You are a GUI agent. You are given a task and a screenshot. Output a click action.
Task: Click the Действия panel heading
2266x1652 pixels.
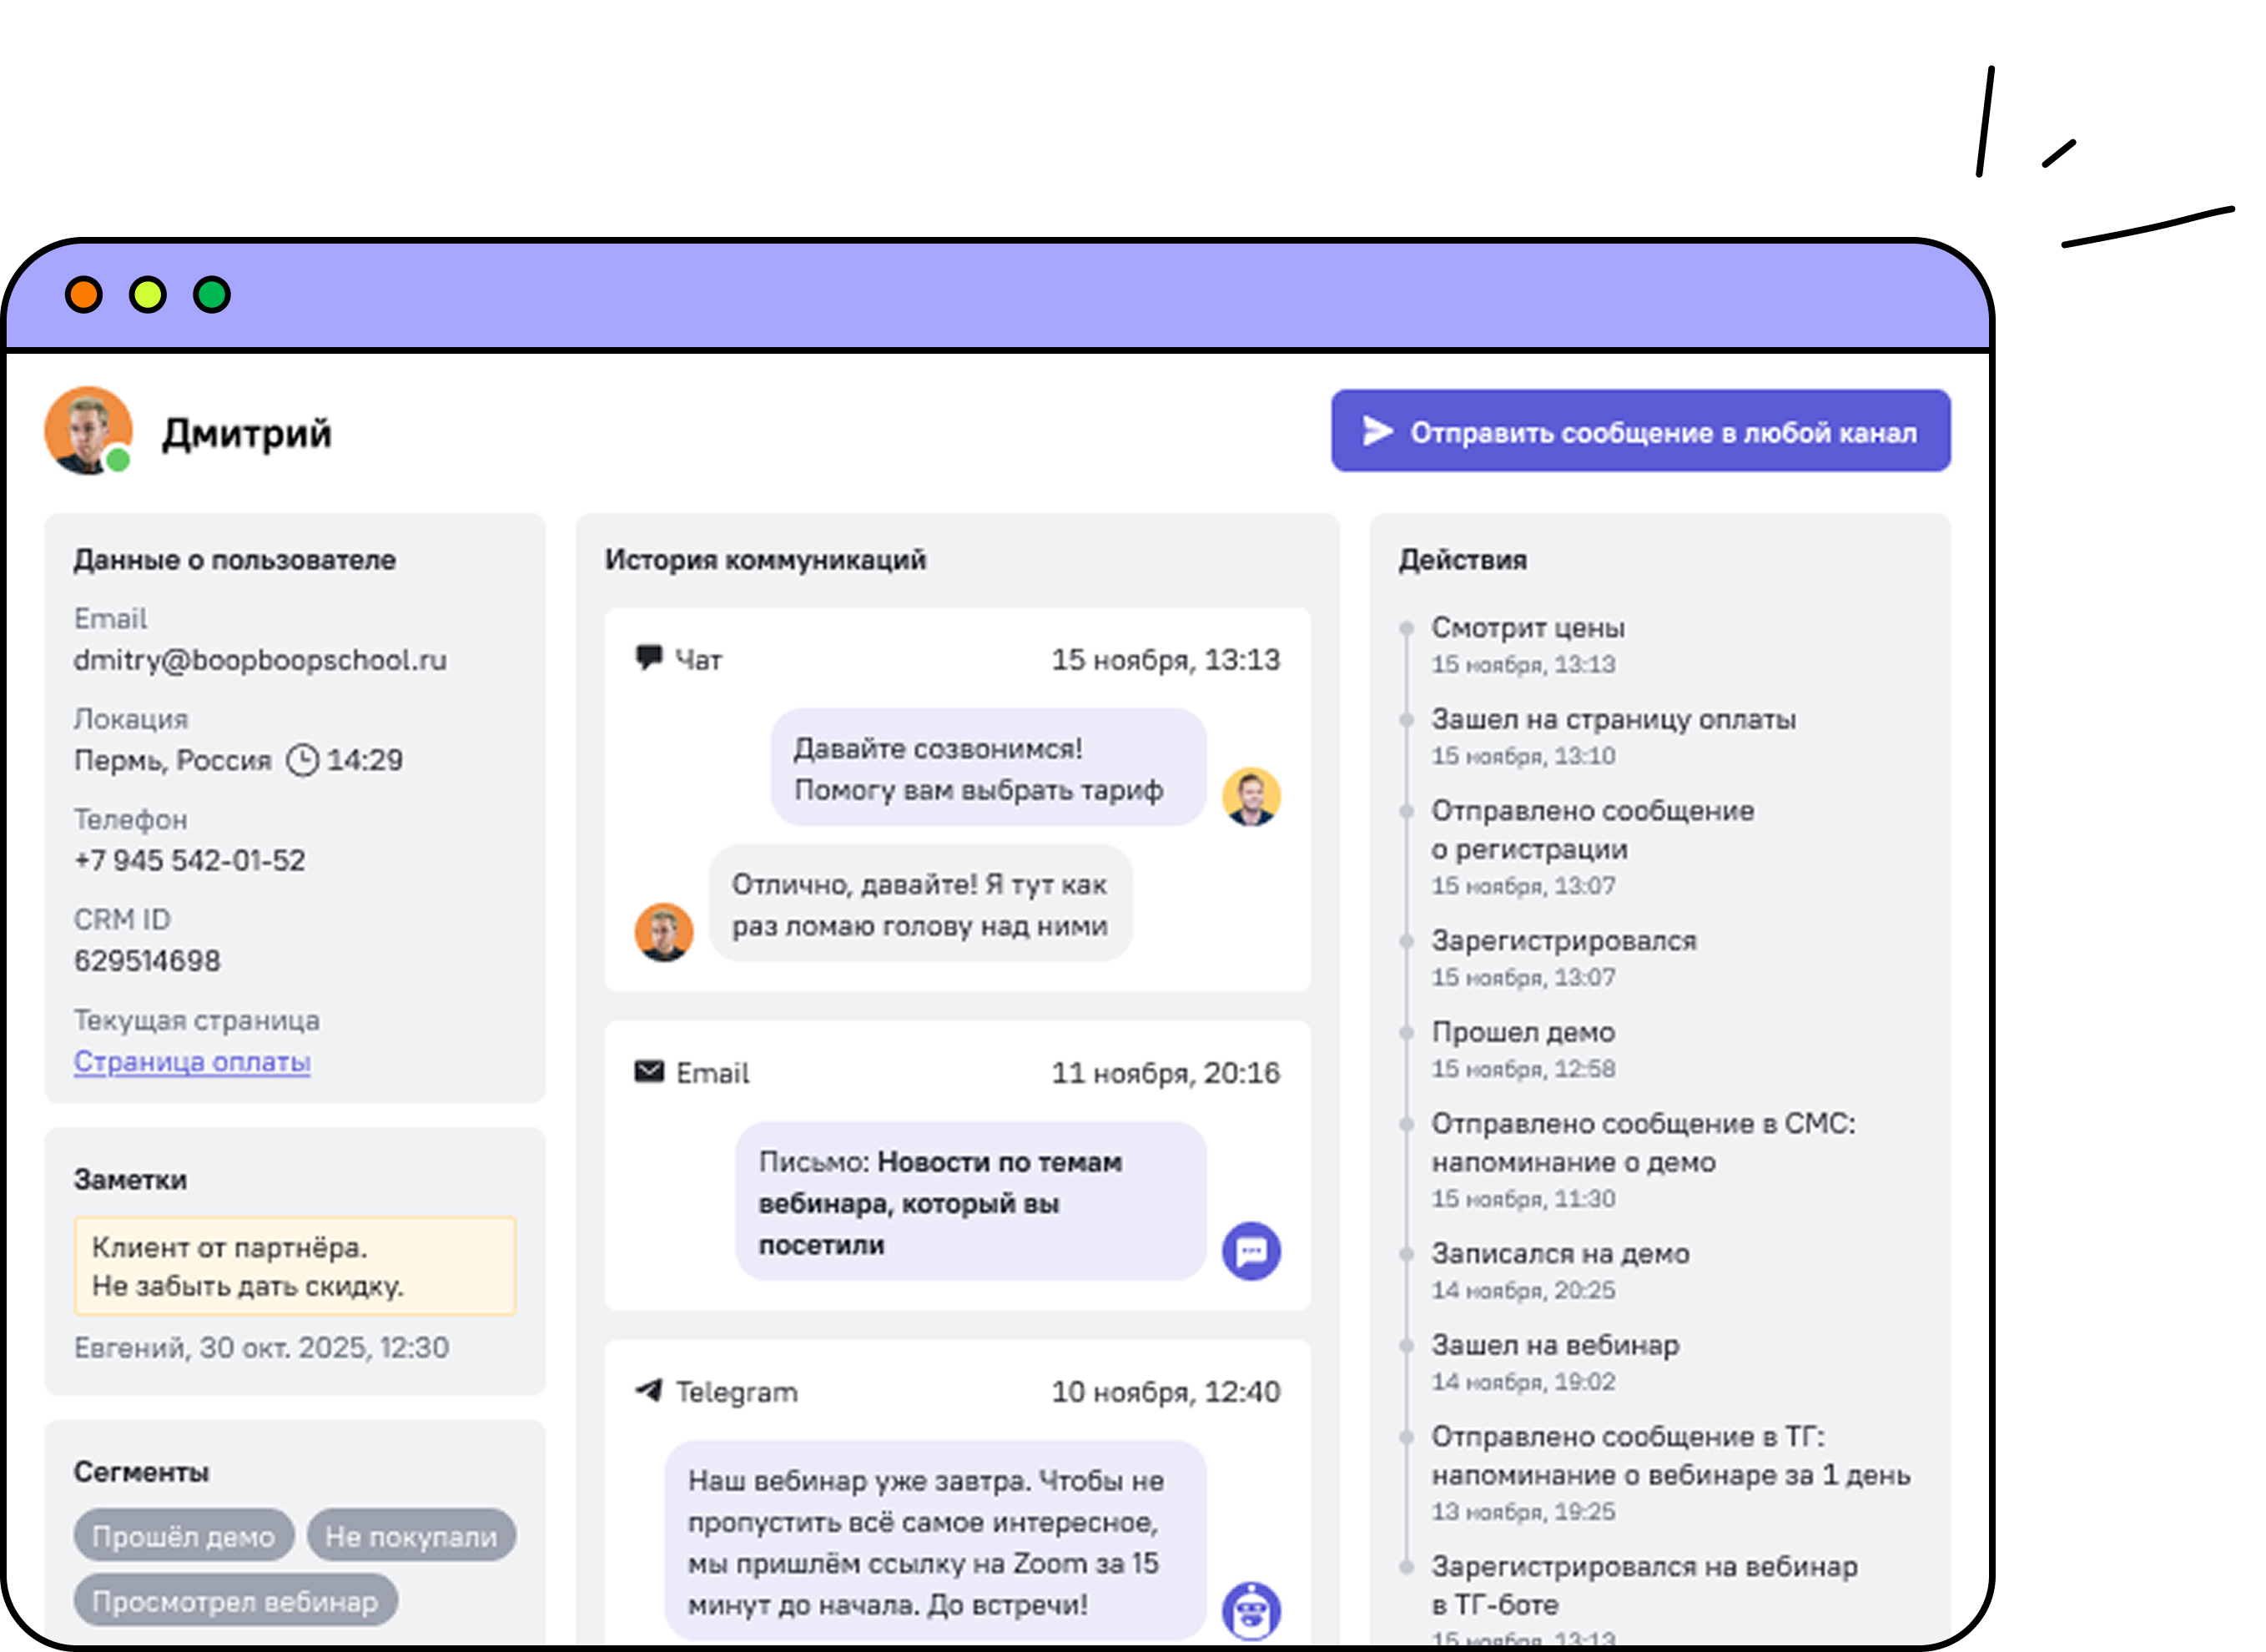[1462, 559]
